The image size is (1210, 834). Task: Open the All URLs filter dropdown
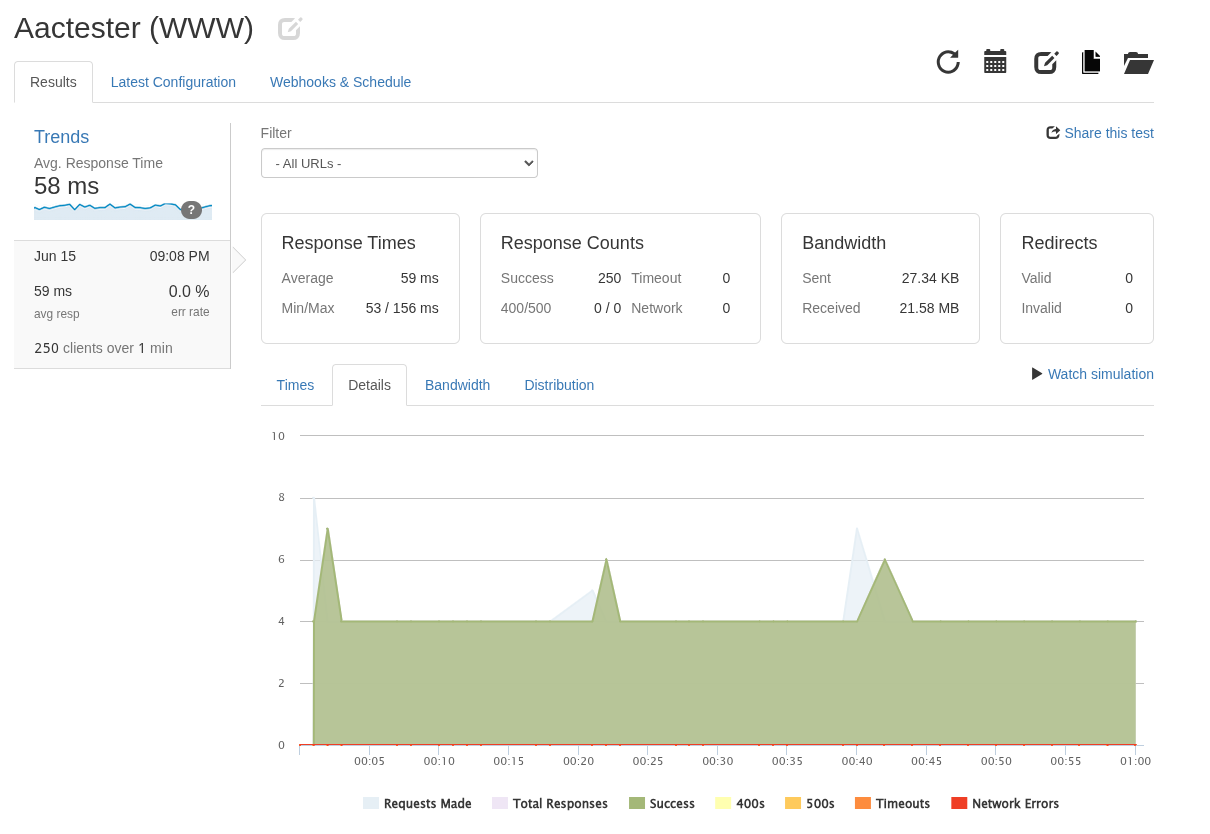(399, 163)
